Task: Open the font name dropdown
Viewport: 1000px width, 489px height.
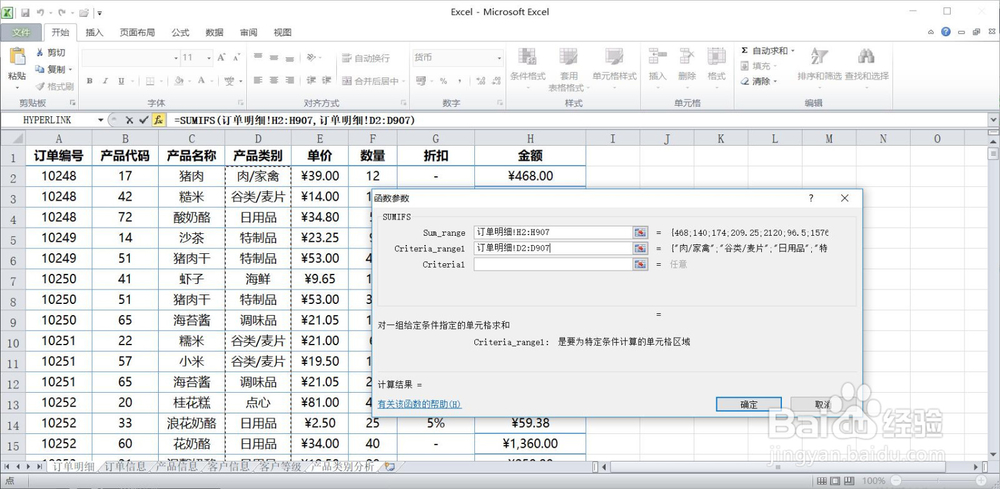Action: pos(176,58)
